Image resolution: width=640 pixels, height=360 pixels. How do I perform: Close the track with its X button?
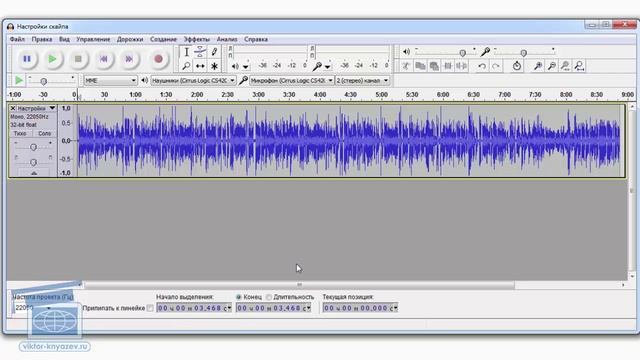click(x=13, y=108)
